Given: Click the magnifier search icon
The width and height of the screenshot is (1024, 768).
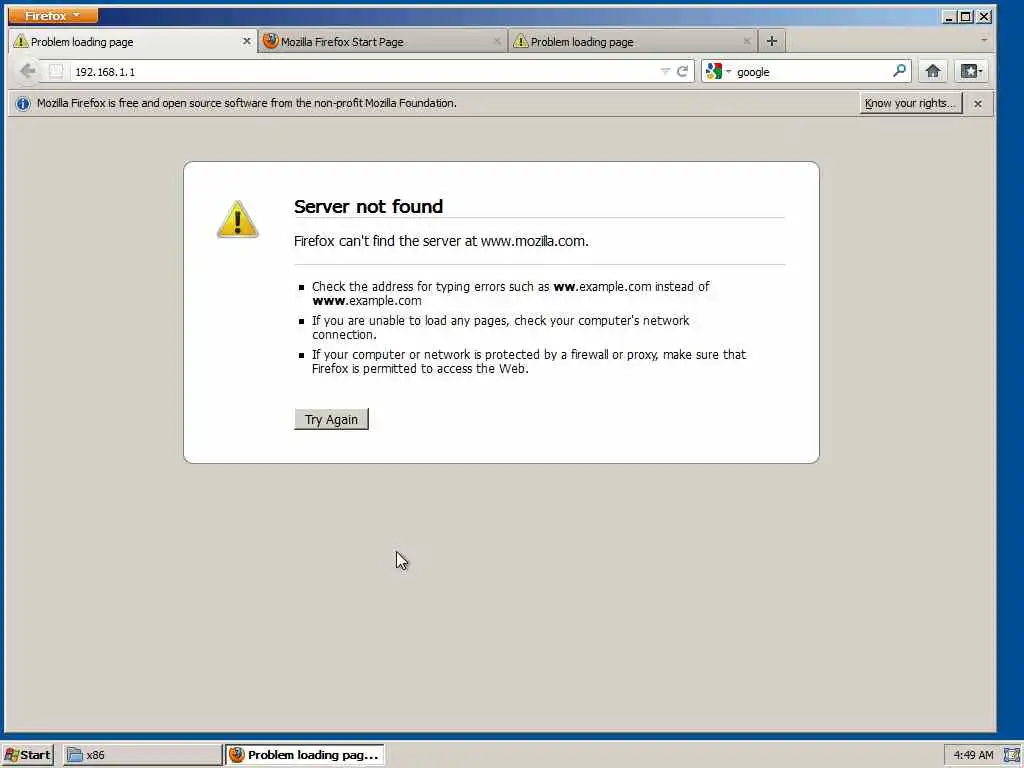Looking at the screenshot, I should pos(899,71).
